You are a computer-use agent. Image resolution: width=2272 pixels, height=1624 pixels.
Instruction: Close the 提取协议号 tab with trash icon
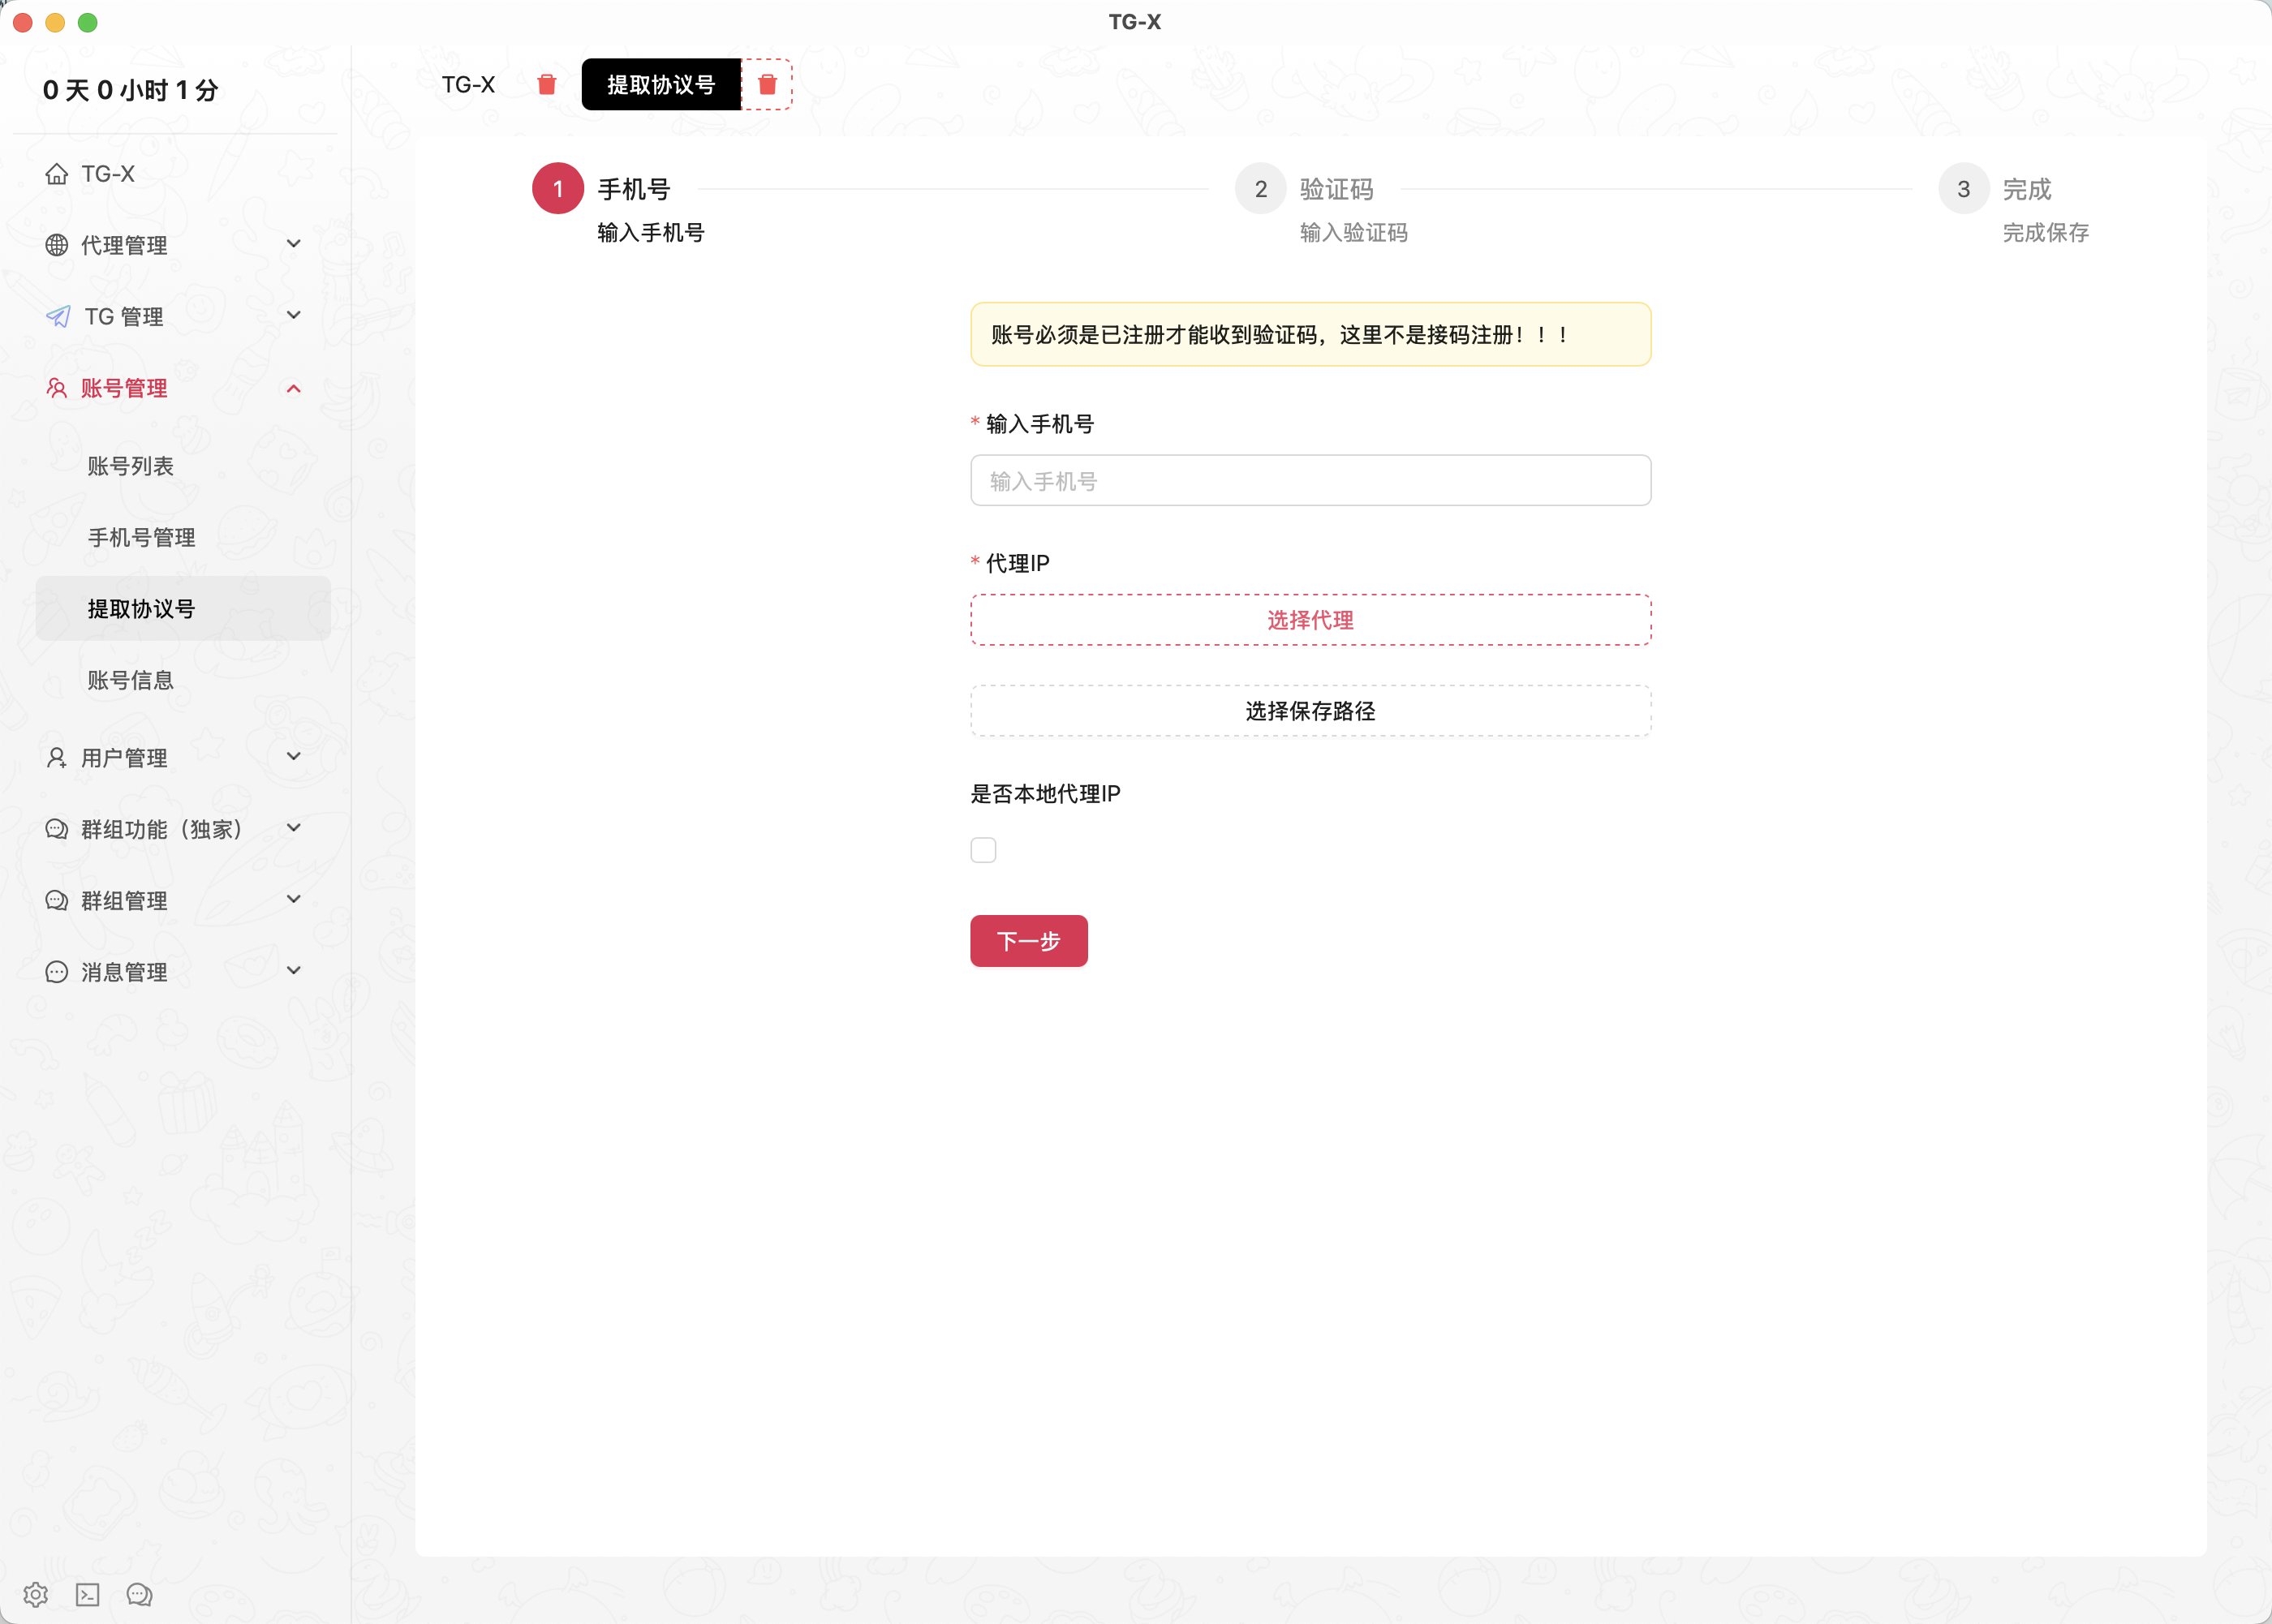767,84
